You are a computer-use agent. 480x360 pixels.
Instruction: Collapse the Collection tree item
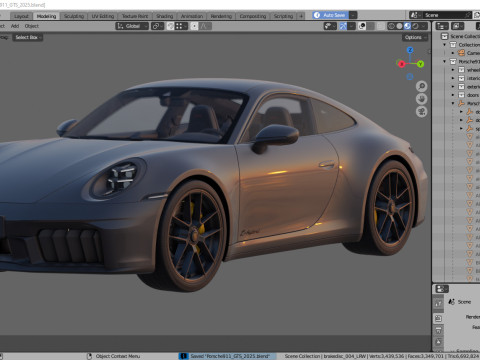point(445,45)
